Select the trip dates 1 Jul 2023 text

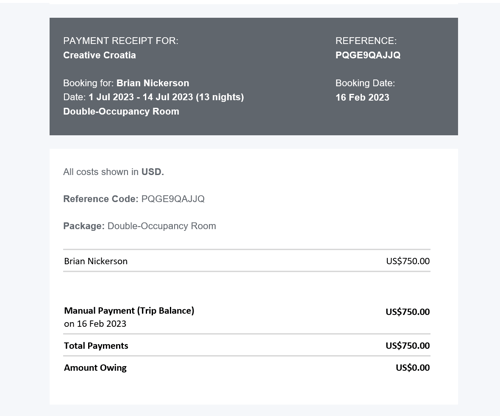tap(111, 97)
